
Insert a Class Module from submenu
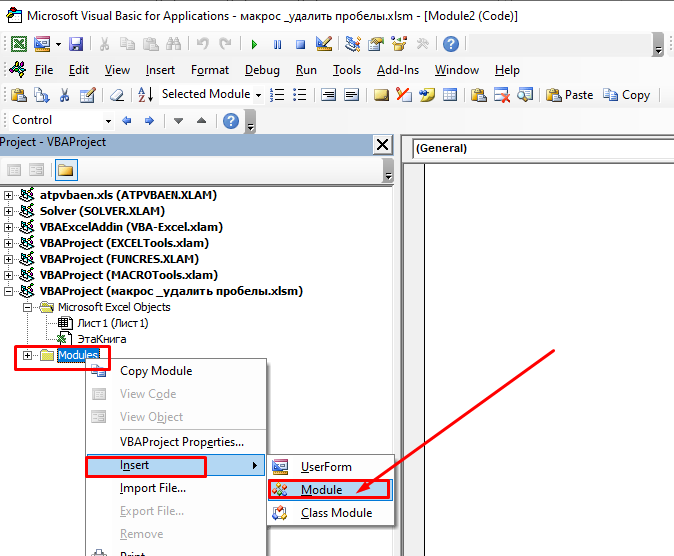pos(331,513)
